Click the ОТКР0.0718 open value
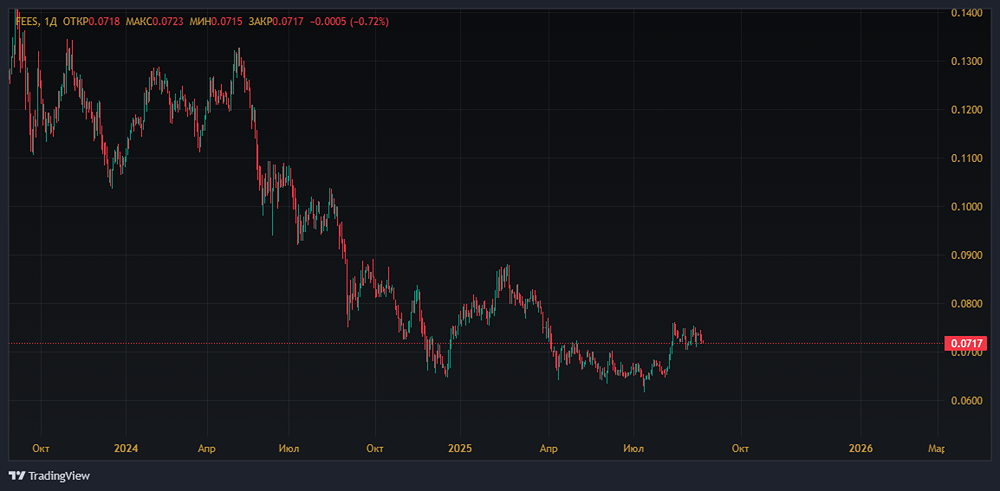 [x=91, y=22]
